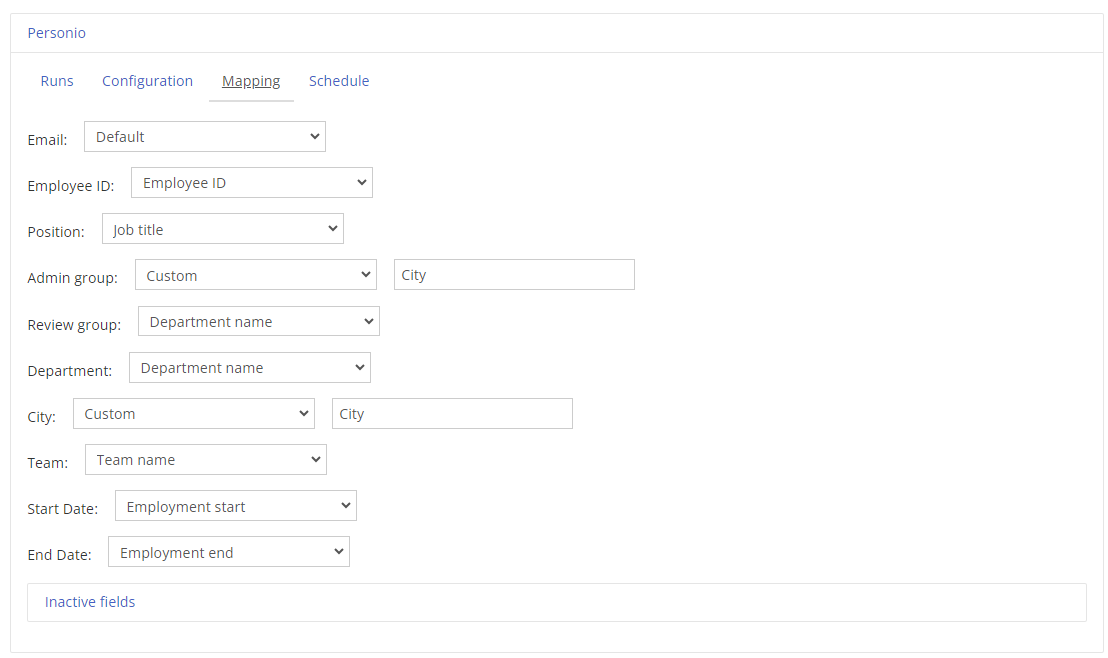Image resolution: width=1108 pixels, height=658 pixels.
Task: Click the Start Date field label
Action: click(x=63, y=509)
